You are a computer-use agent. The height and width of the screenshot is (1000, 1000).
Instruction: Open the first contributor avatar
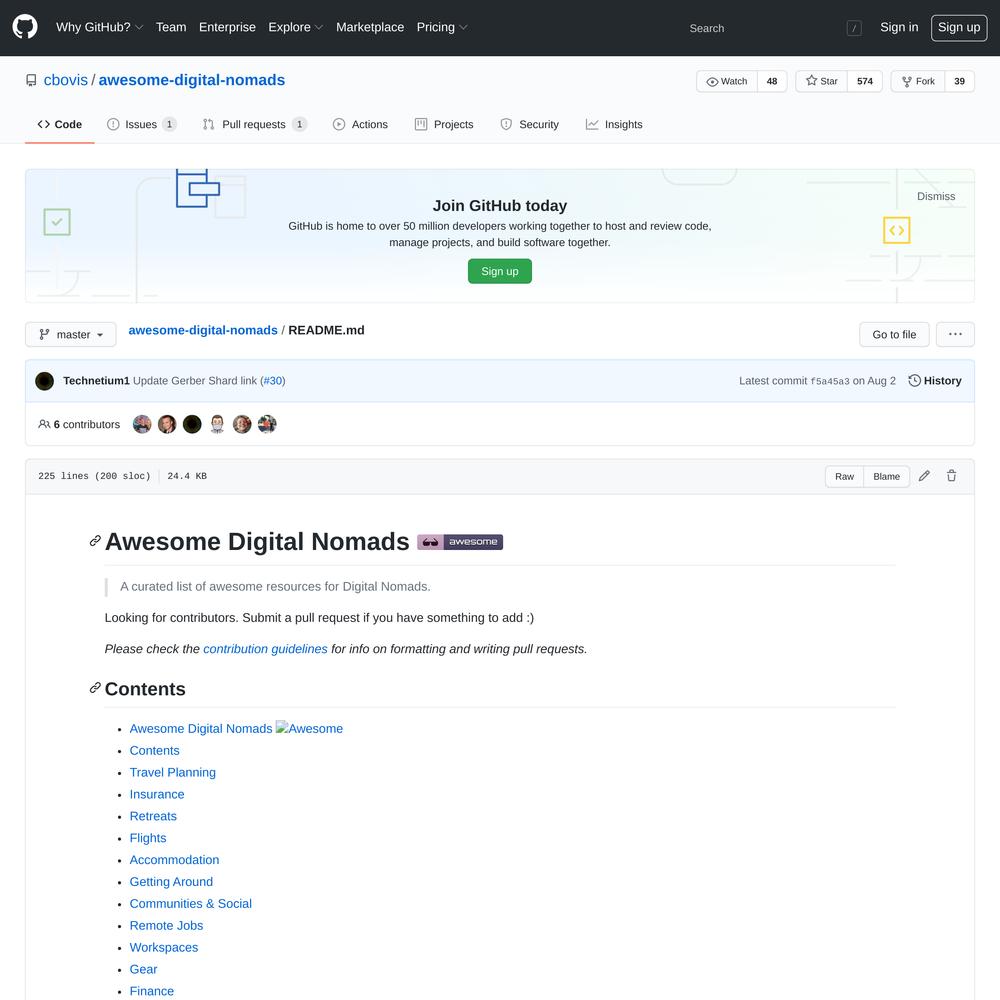click(x=142, y=424)
